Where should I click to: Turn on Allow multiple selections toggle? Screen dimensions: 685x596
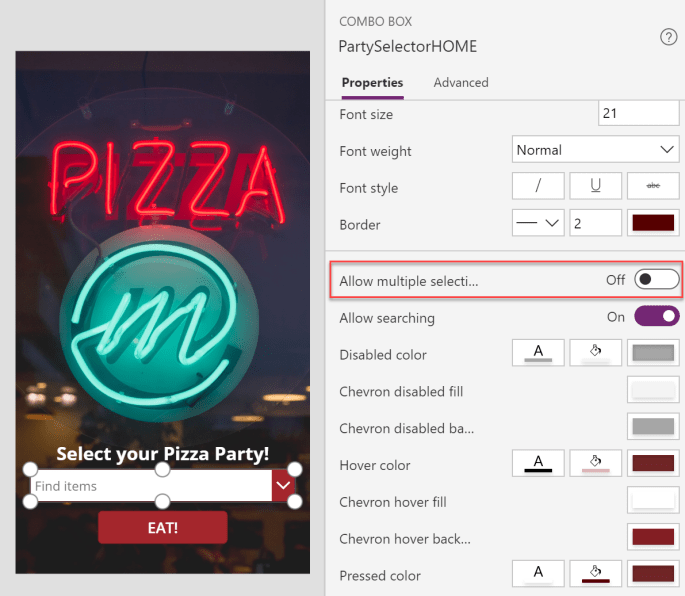pos(657,279)
